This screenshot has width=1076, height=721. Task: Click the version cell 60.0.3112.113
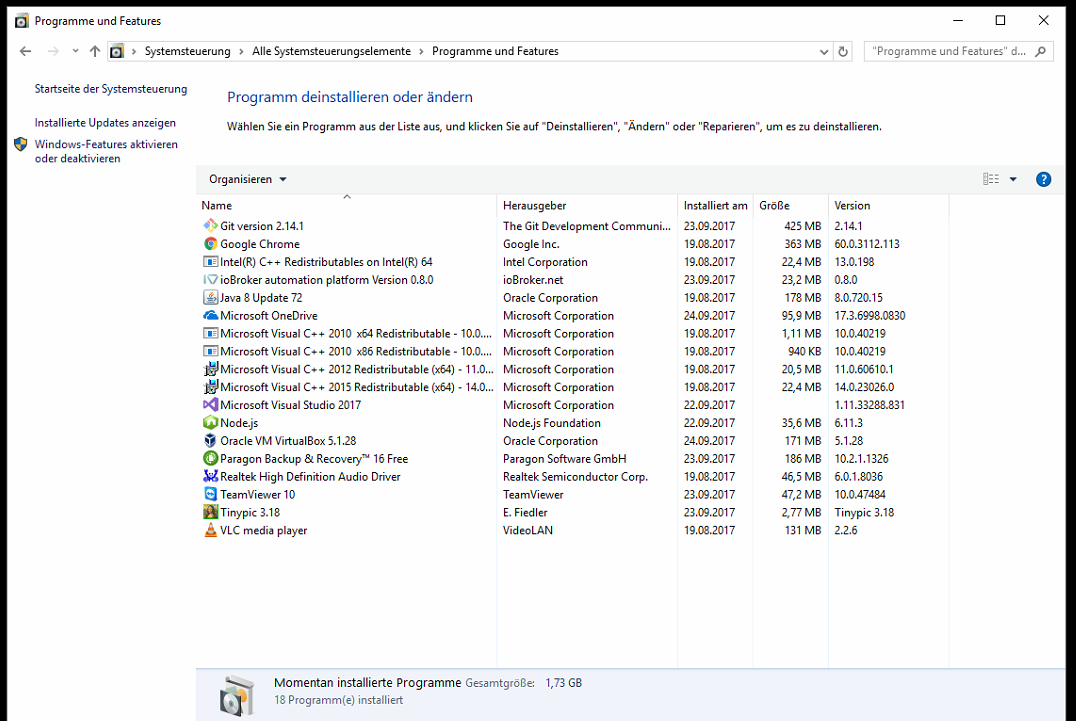[x=867, y=244]
